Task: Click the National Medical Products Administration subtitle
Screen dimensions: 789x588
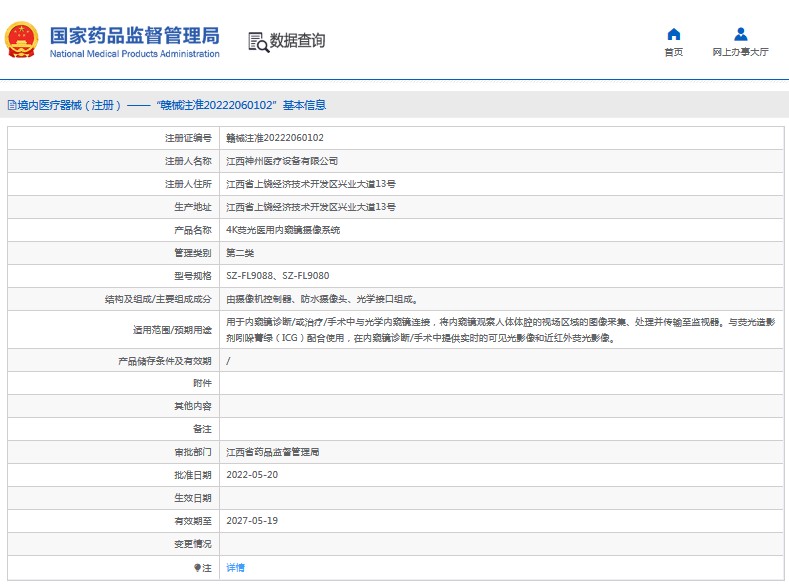Action: [x=134, y=54]
